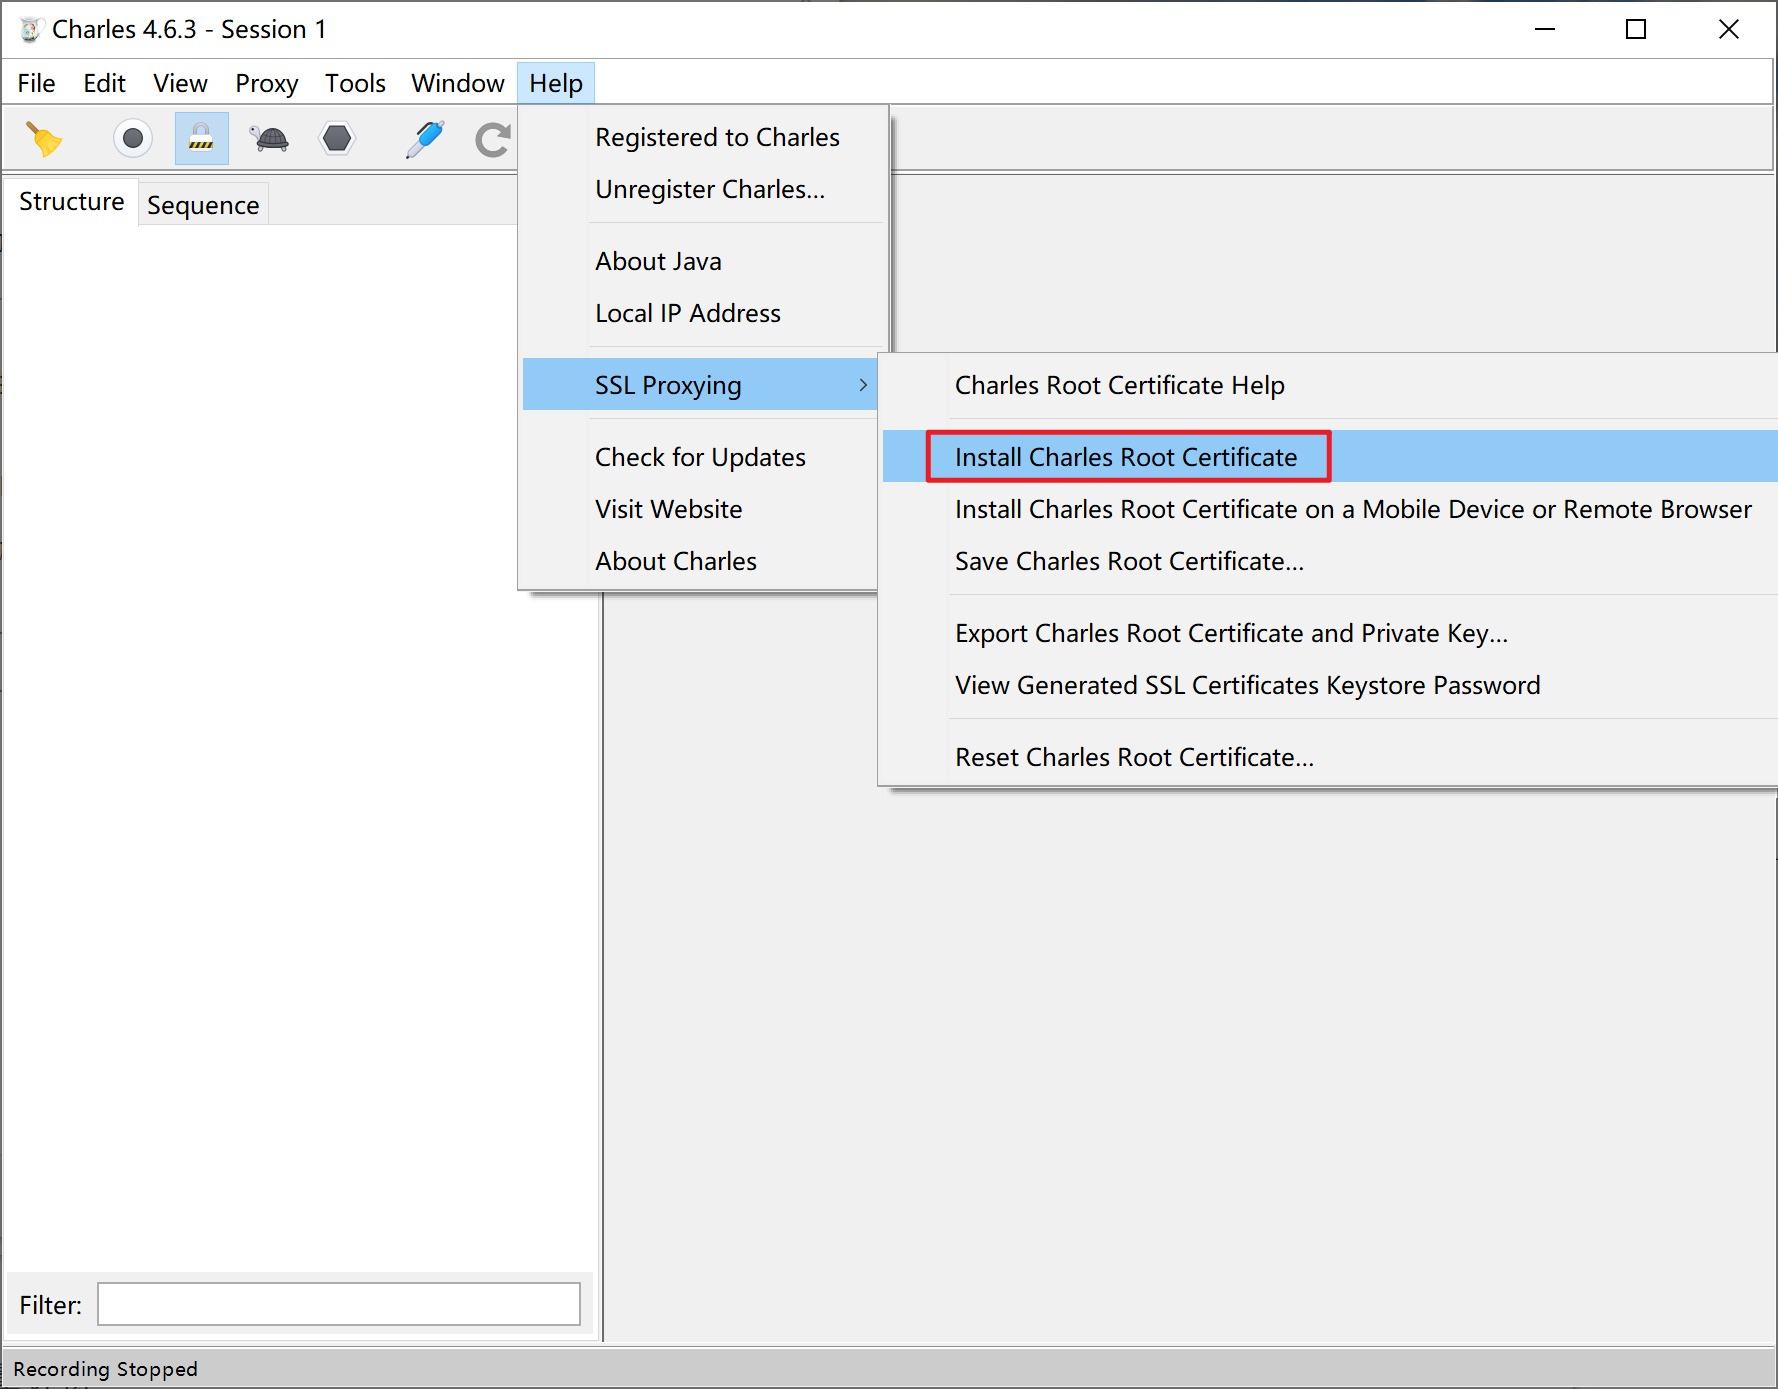
Task: Toggle the record button in toolbar
Action: [x=133, y=138]
